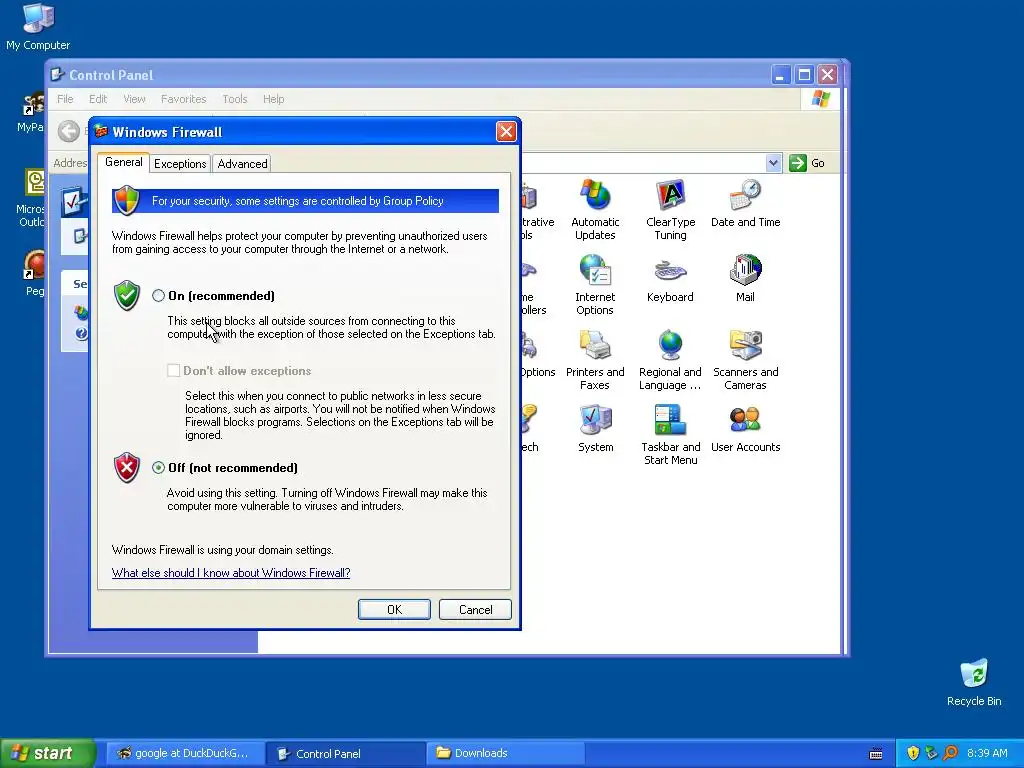
Task: Click keyboard icon on taskbar
Action: [876, 754]
